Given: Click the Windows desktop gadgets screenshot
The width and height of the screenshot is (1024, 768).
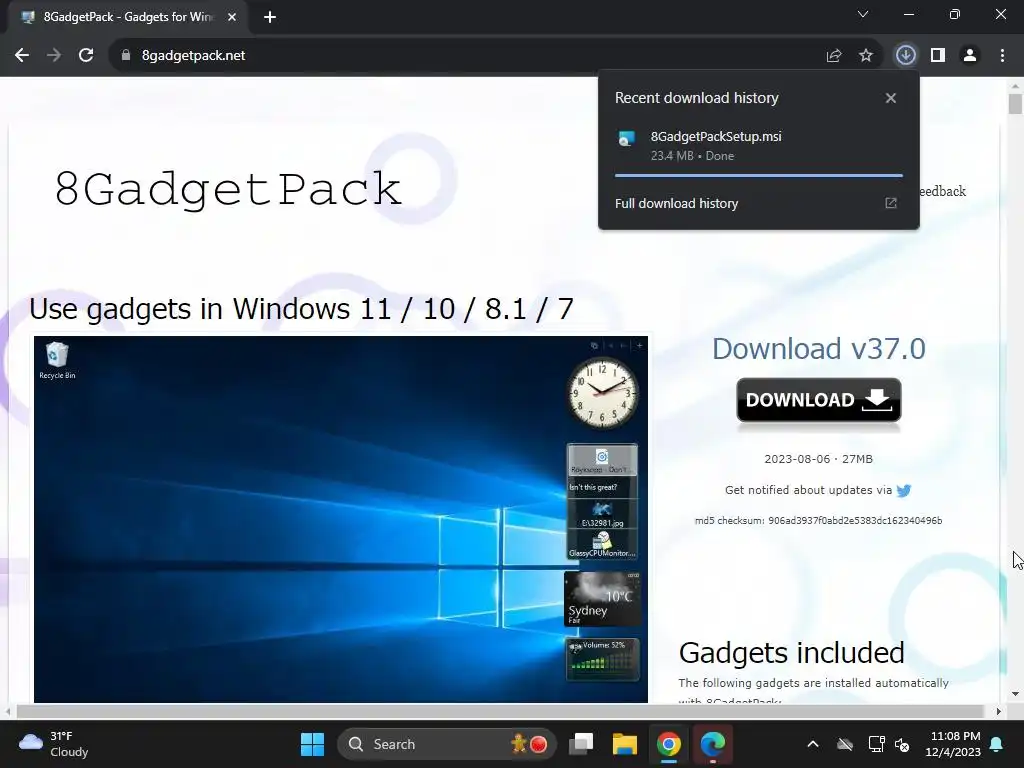Looking at the screenshot, I should [341, 519].
